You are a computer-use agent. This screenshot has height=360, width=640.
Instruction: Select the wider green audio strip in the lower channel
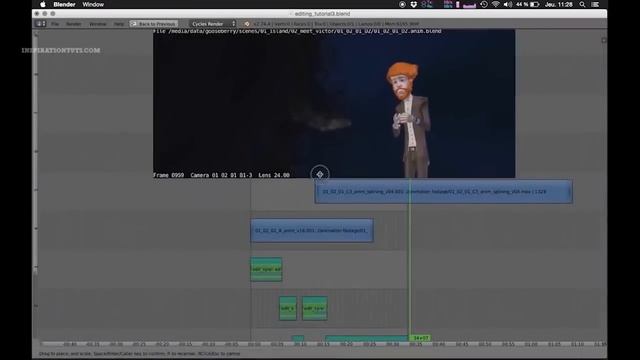[x=315, y=308]
